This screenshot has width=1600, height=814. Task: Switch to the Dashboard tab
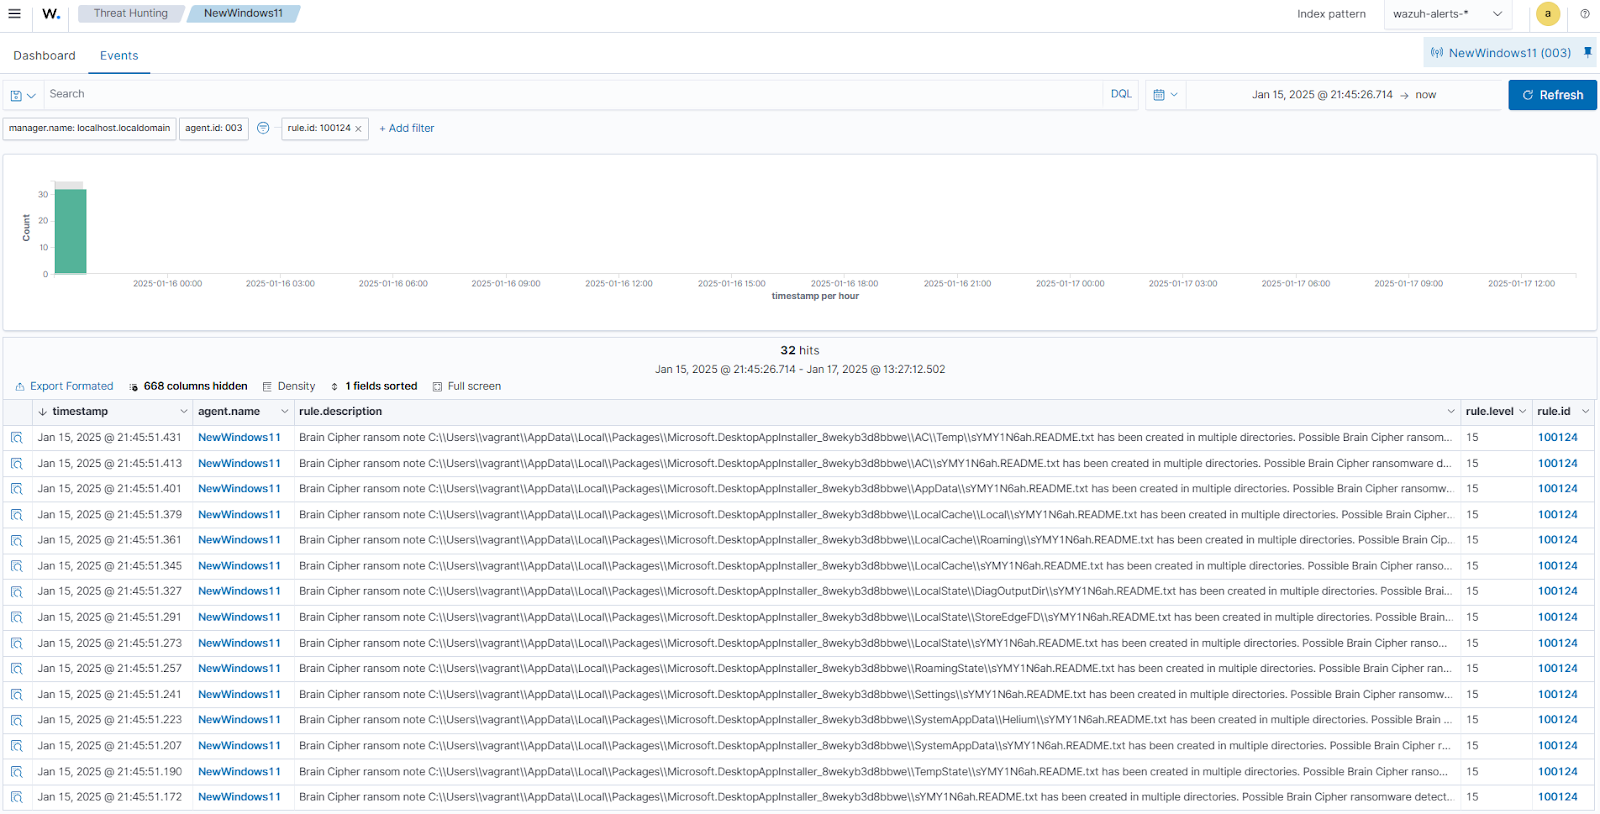pyautogui.click(x=44, y=56)
